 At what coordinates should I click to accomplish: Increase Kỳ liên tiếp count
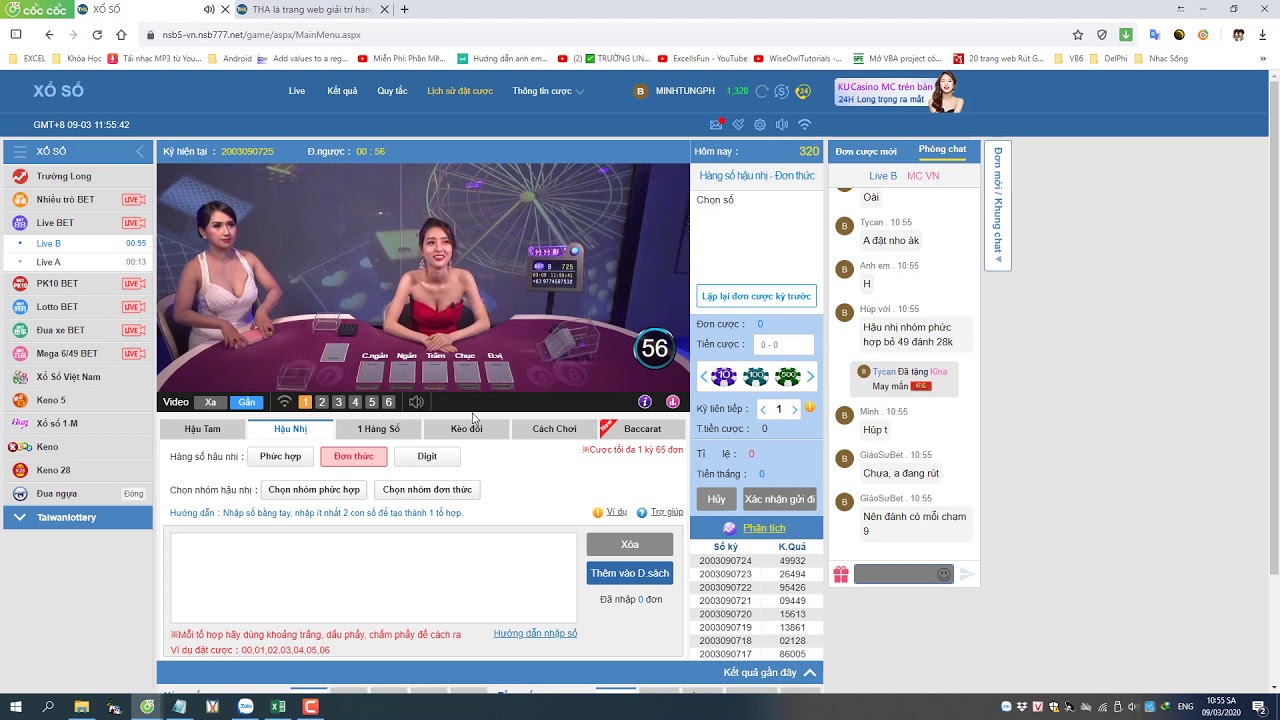[795, 409]
